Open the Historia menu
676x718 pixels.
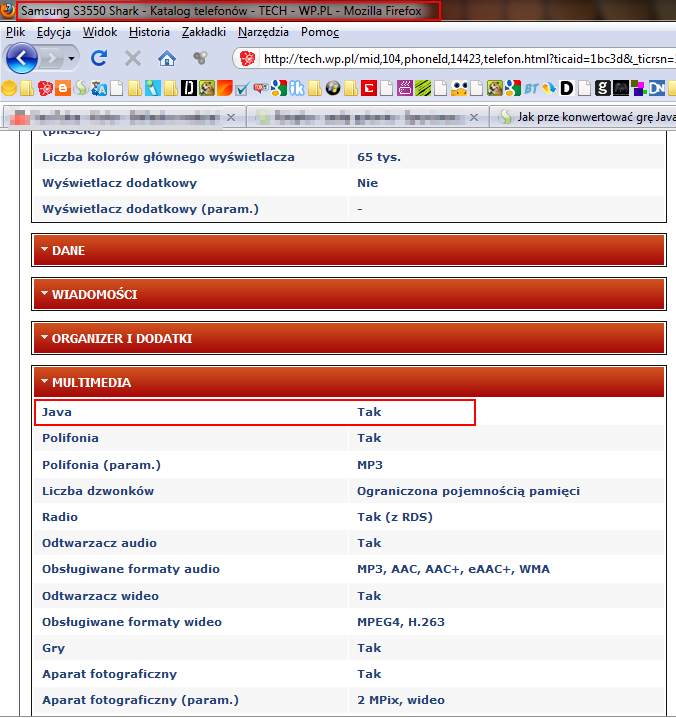[149, 32]
